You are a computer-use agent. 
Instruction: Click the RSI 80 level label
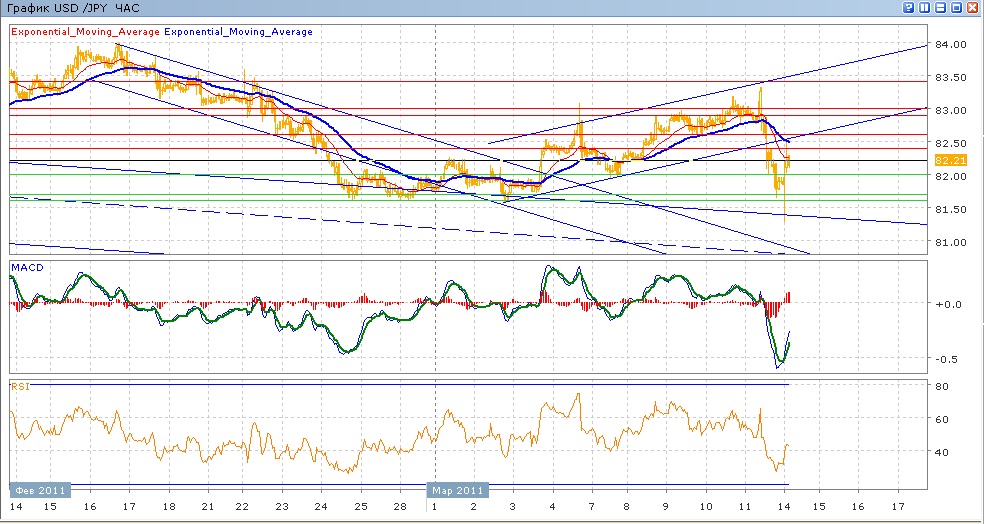coord(941,386)
